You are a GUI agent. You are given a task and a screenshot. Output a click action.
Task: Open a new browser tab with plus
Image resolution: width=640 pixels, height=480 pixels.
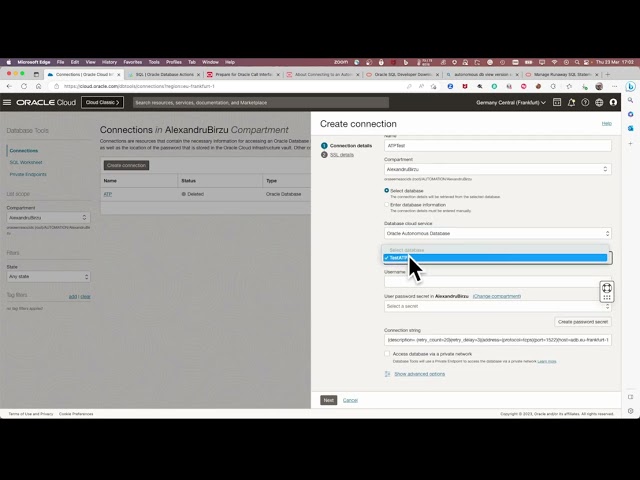[x=607, y=74]
